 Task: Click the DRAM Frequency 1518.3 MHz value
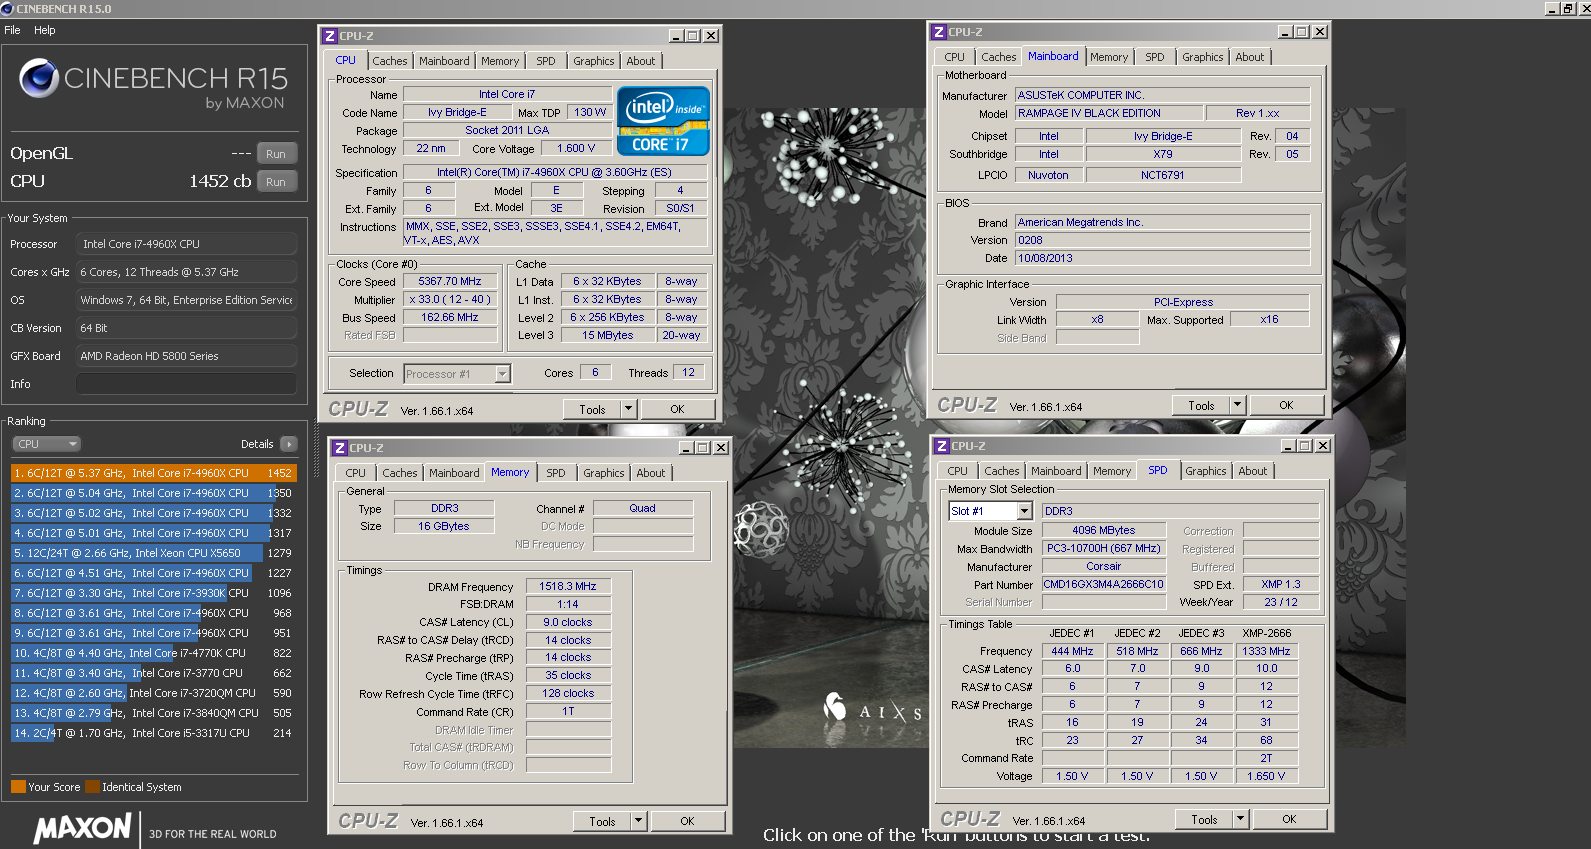568,587
